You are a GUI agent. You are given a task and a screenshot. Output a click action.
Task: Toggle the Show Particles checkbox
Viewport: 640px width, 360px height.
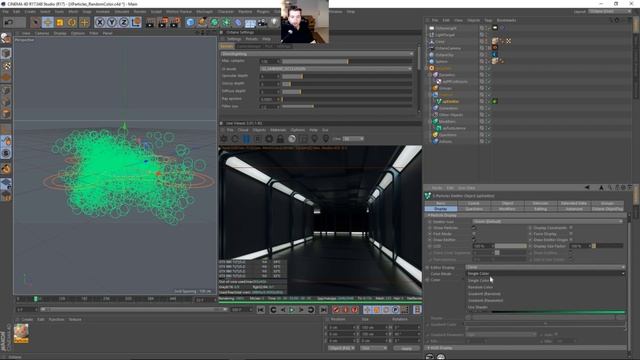[474, 228]
